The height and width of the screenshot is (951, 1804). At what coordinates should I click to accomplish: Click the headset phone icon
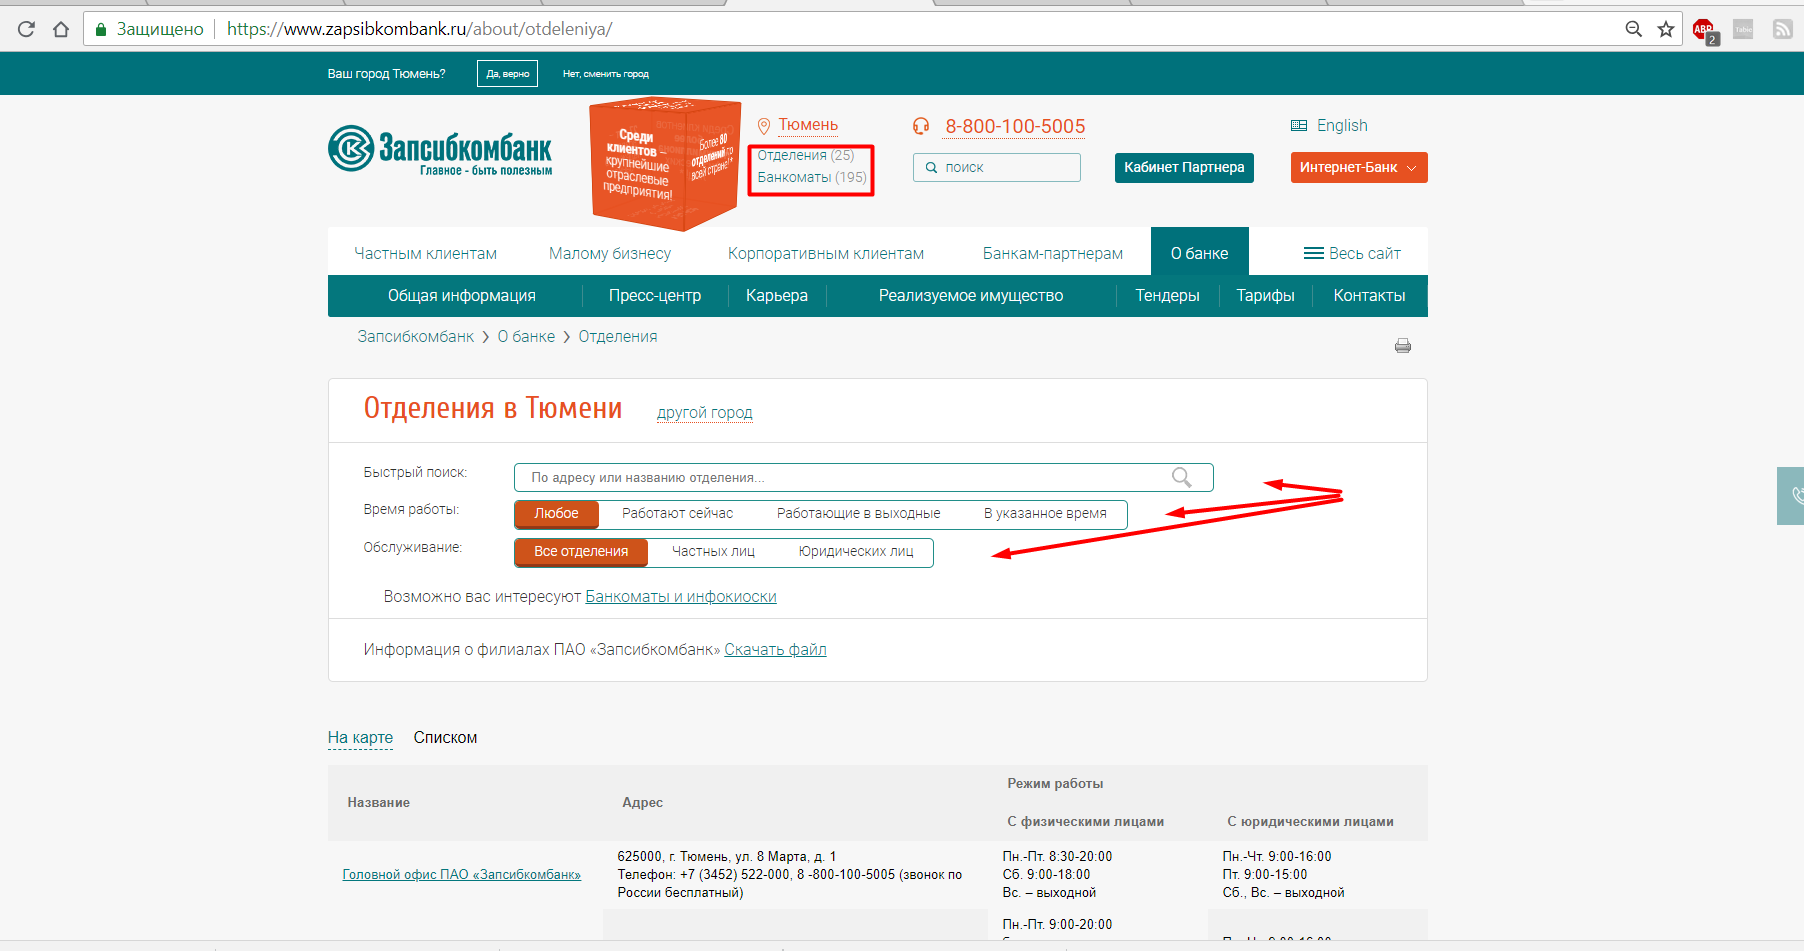(x=921, y=126)
